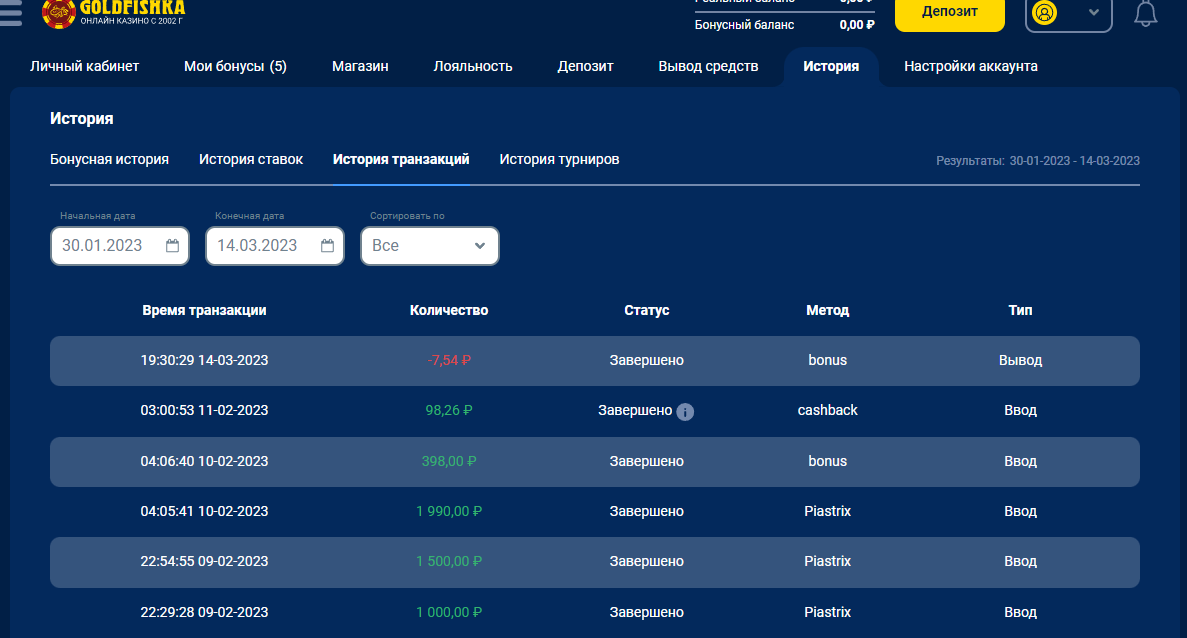Screen dimensions: 1187x638
Task: Click the Время транзакции column header
Action: point(204,310)
